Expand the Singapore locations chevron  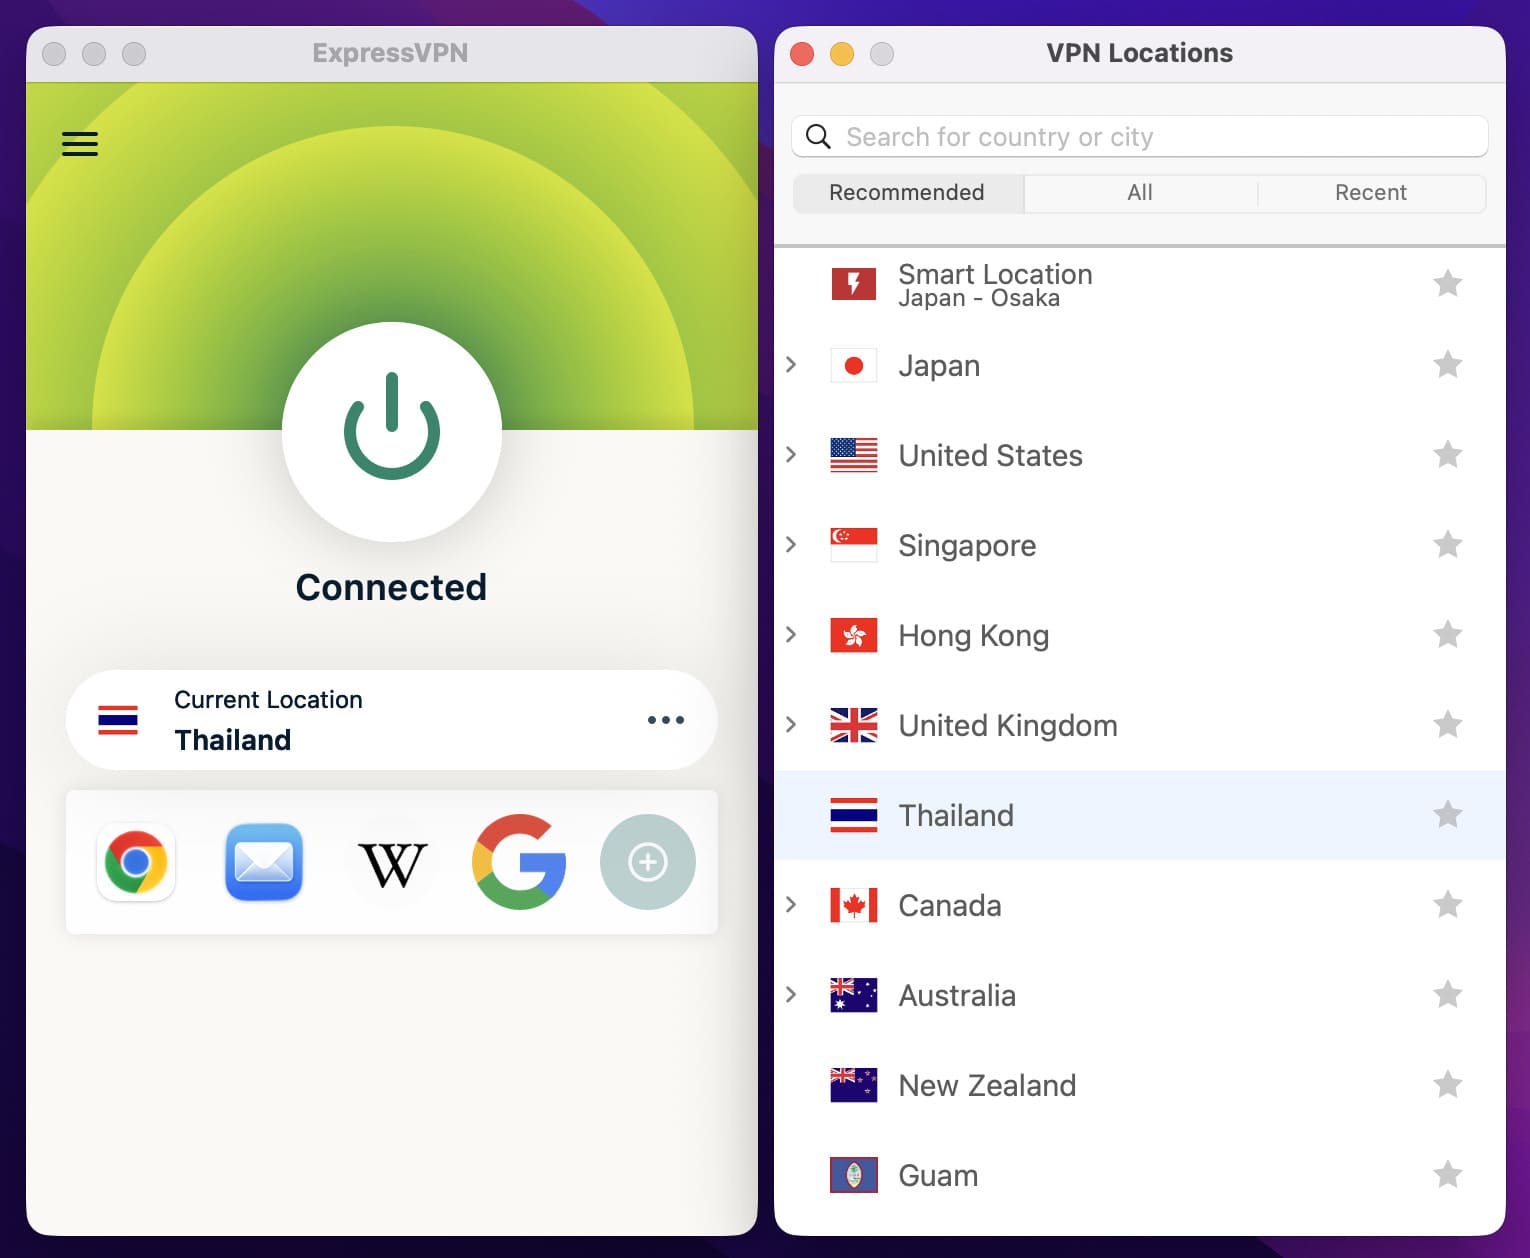point(791,544)
